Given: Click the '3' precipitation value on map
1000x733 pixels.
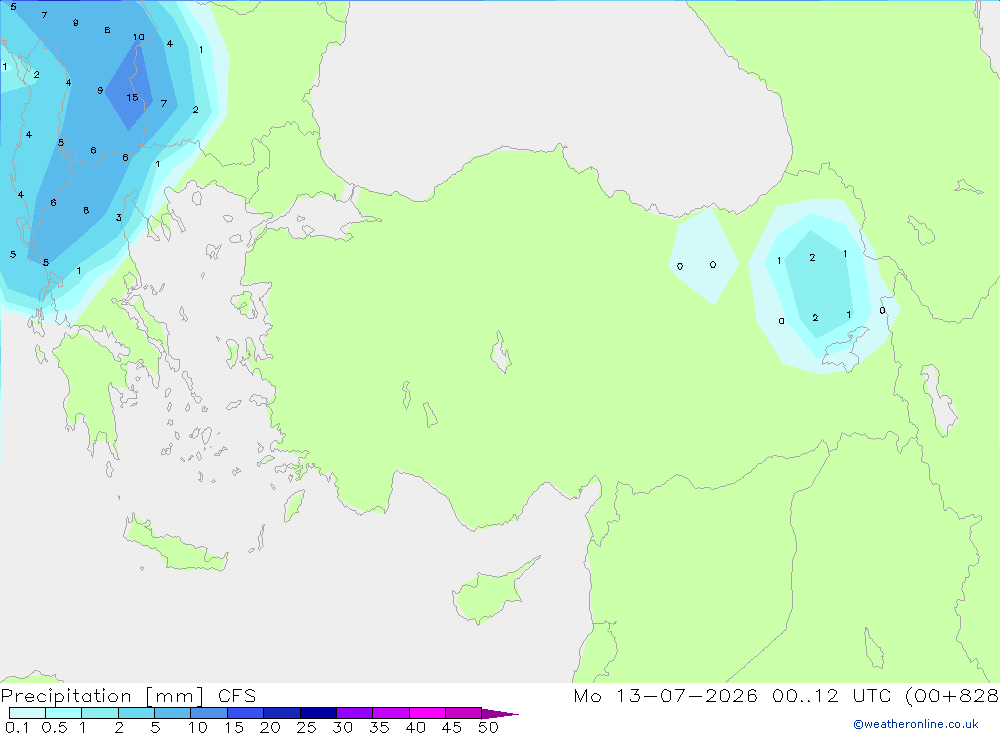Looking at the screenshot, I should 119,218.
